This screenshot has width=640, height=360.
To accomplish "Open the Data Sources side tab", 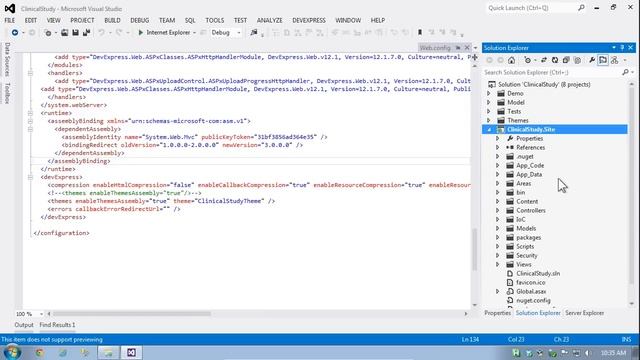I will pyautogui.click(x=7, y=60).
